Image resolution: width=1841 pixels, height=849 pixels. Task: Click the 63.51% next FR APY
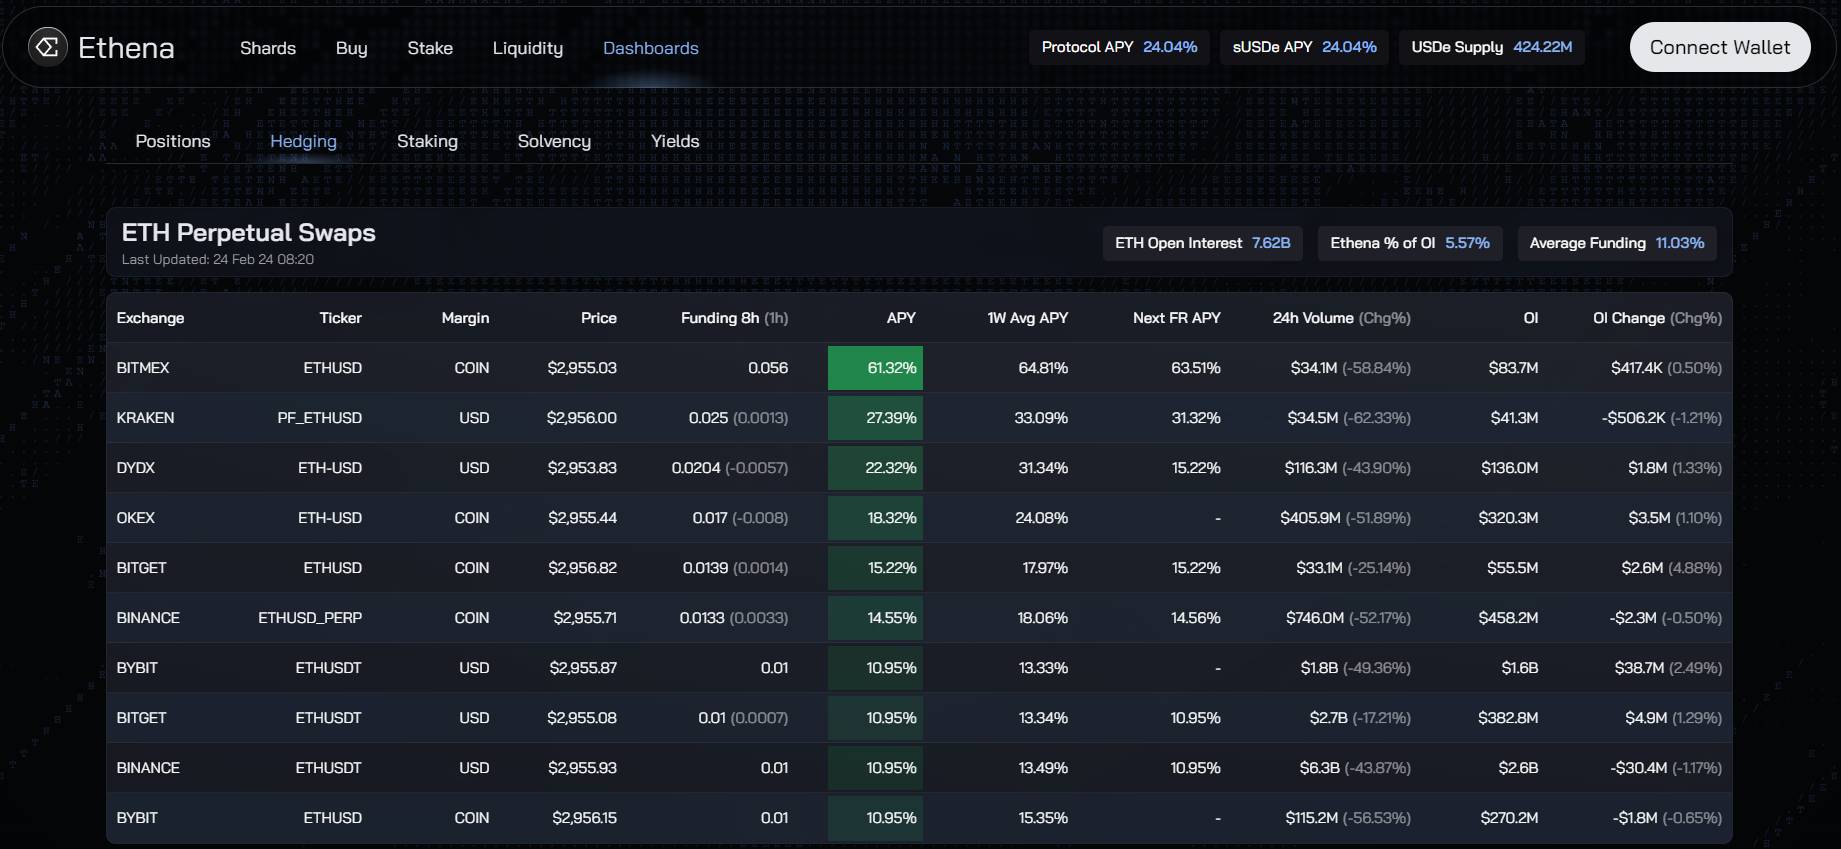coord(1196,368)
